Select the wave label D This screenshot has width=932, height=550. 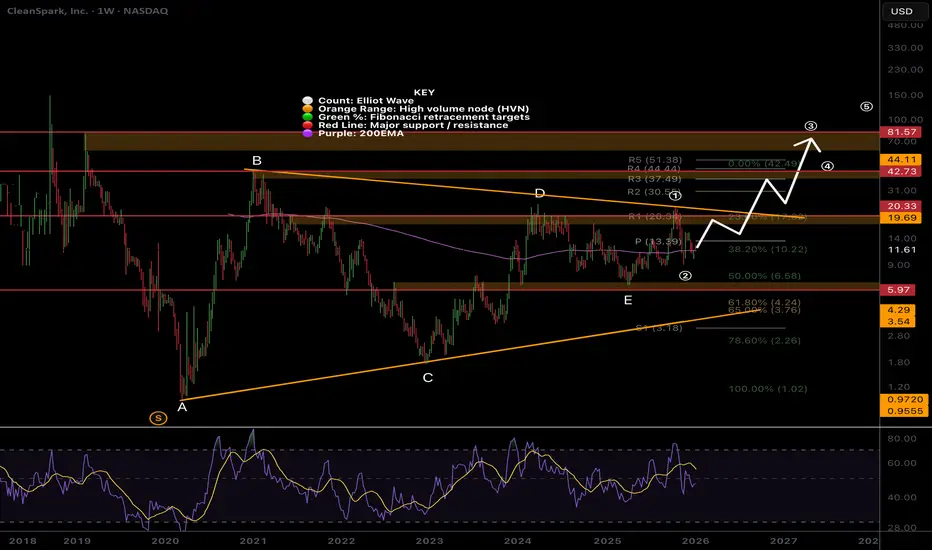pos(540,193)
